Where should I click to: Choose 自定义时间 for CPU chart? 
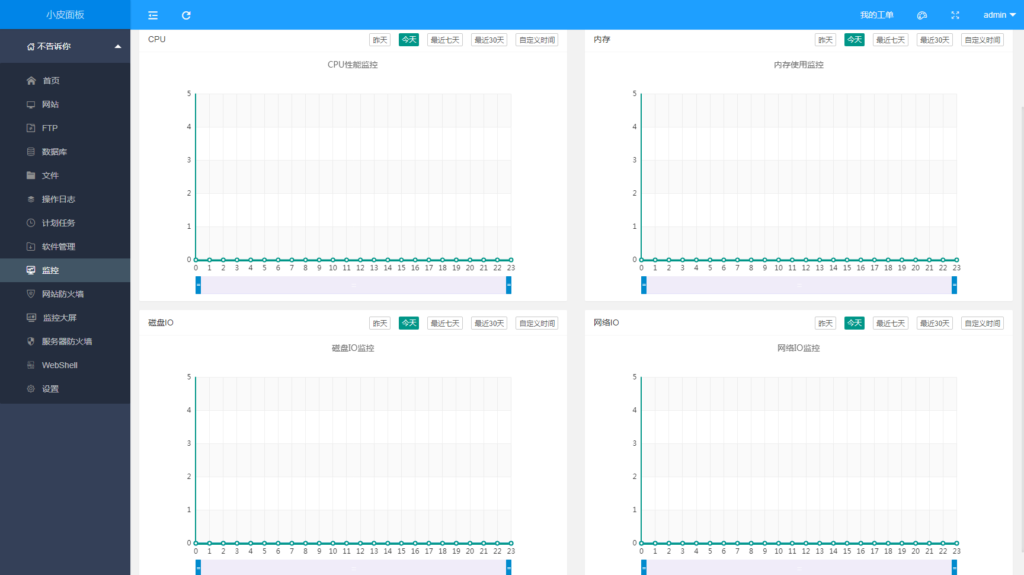click(x=537, y=40)
